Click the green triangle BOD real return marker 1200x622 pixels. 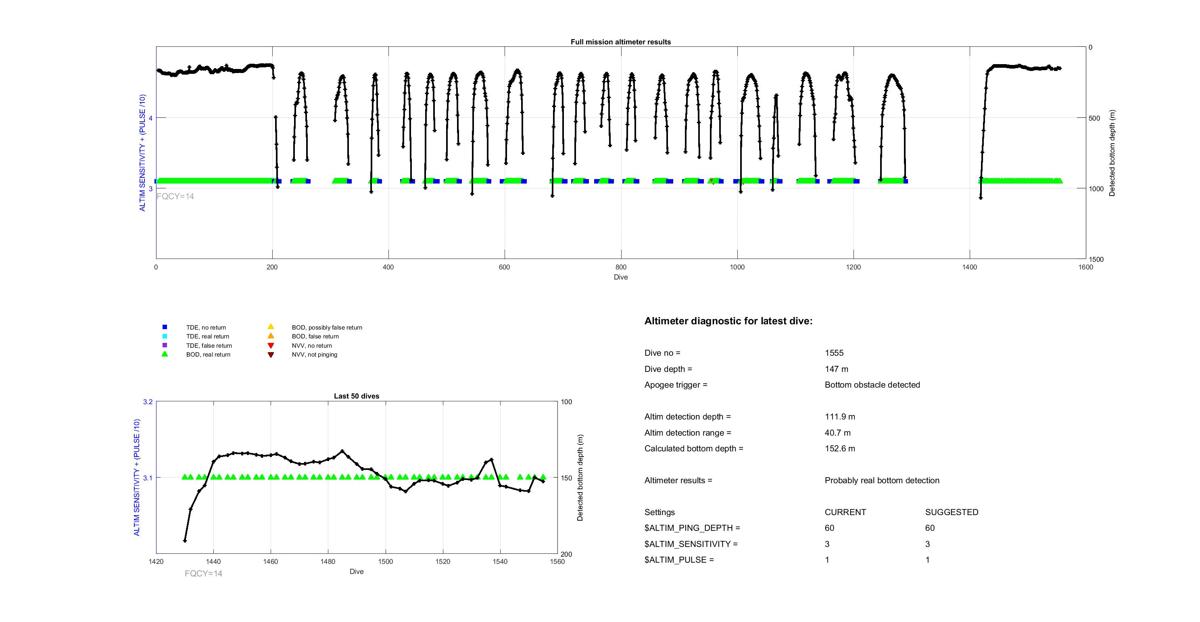164,354
